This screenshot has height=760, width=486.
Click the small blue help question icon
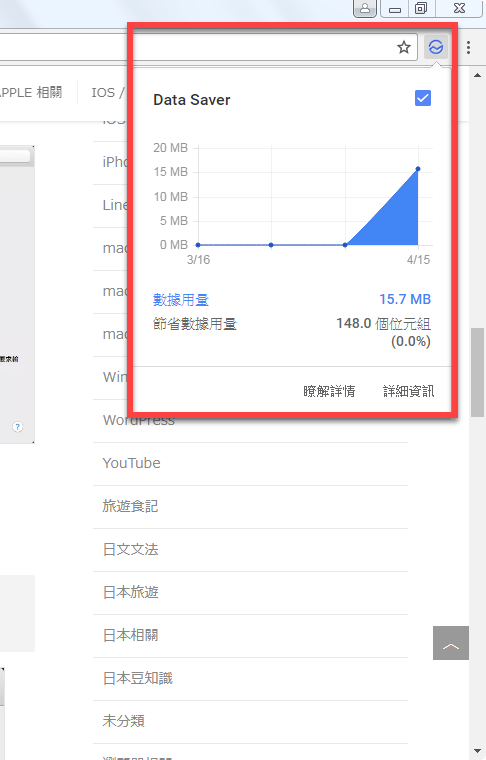(17, 427)
